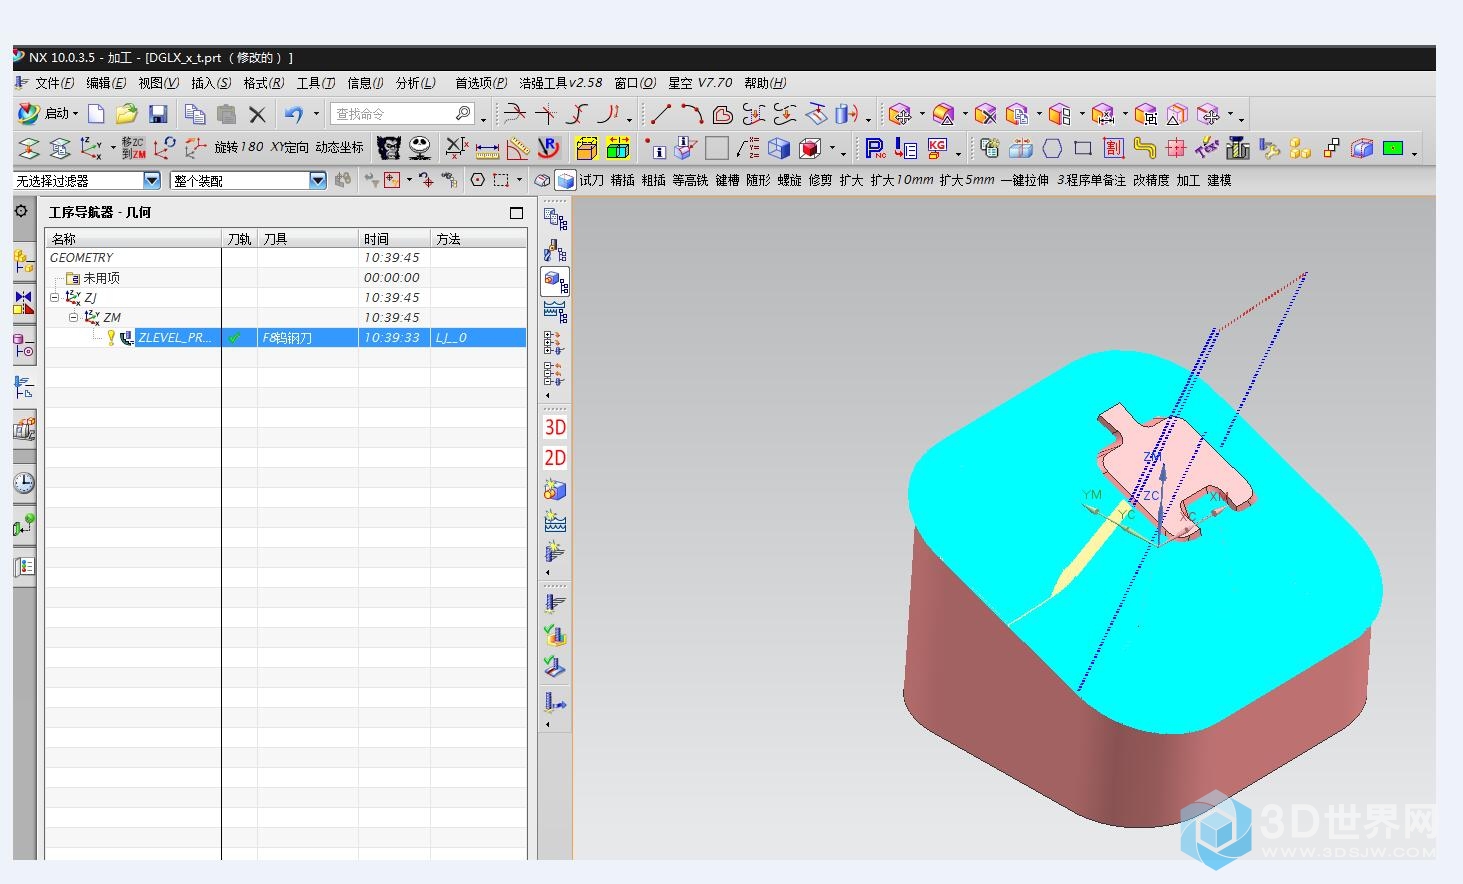Select the Machining Method View icon
Viewport: 1463px width, 884px height.
pyautogui.click(x=555, y=312)
